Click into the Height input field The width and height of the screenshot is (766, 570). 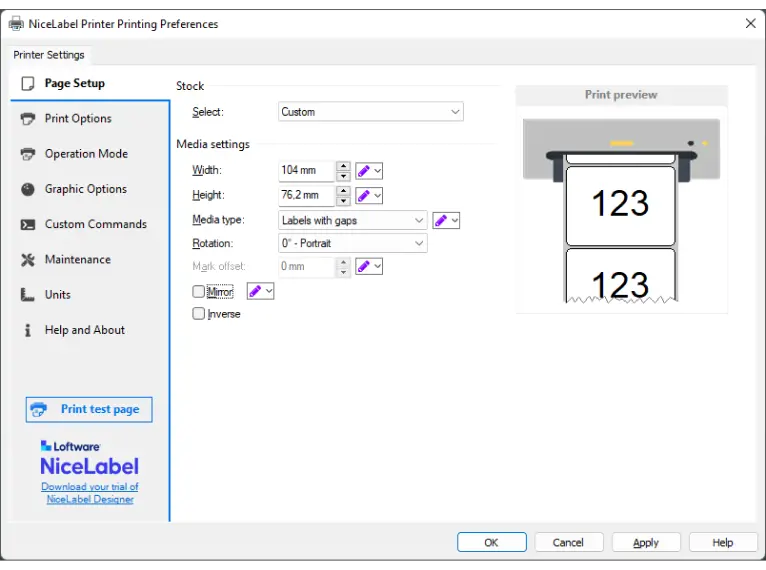point(306,196)
